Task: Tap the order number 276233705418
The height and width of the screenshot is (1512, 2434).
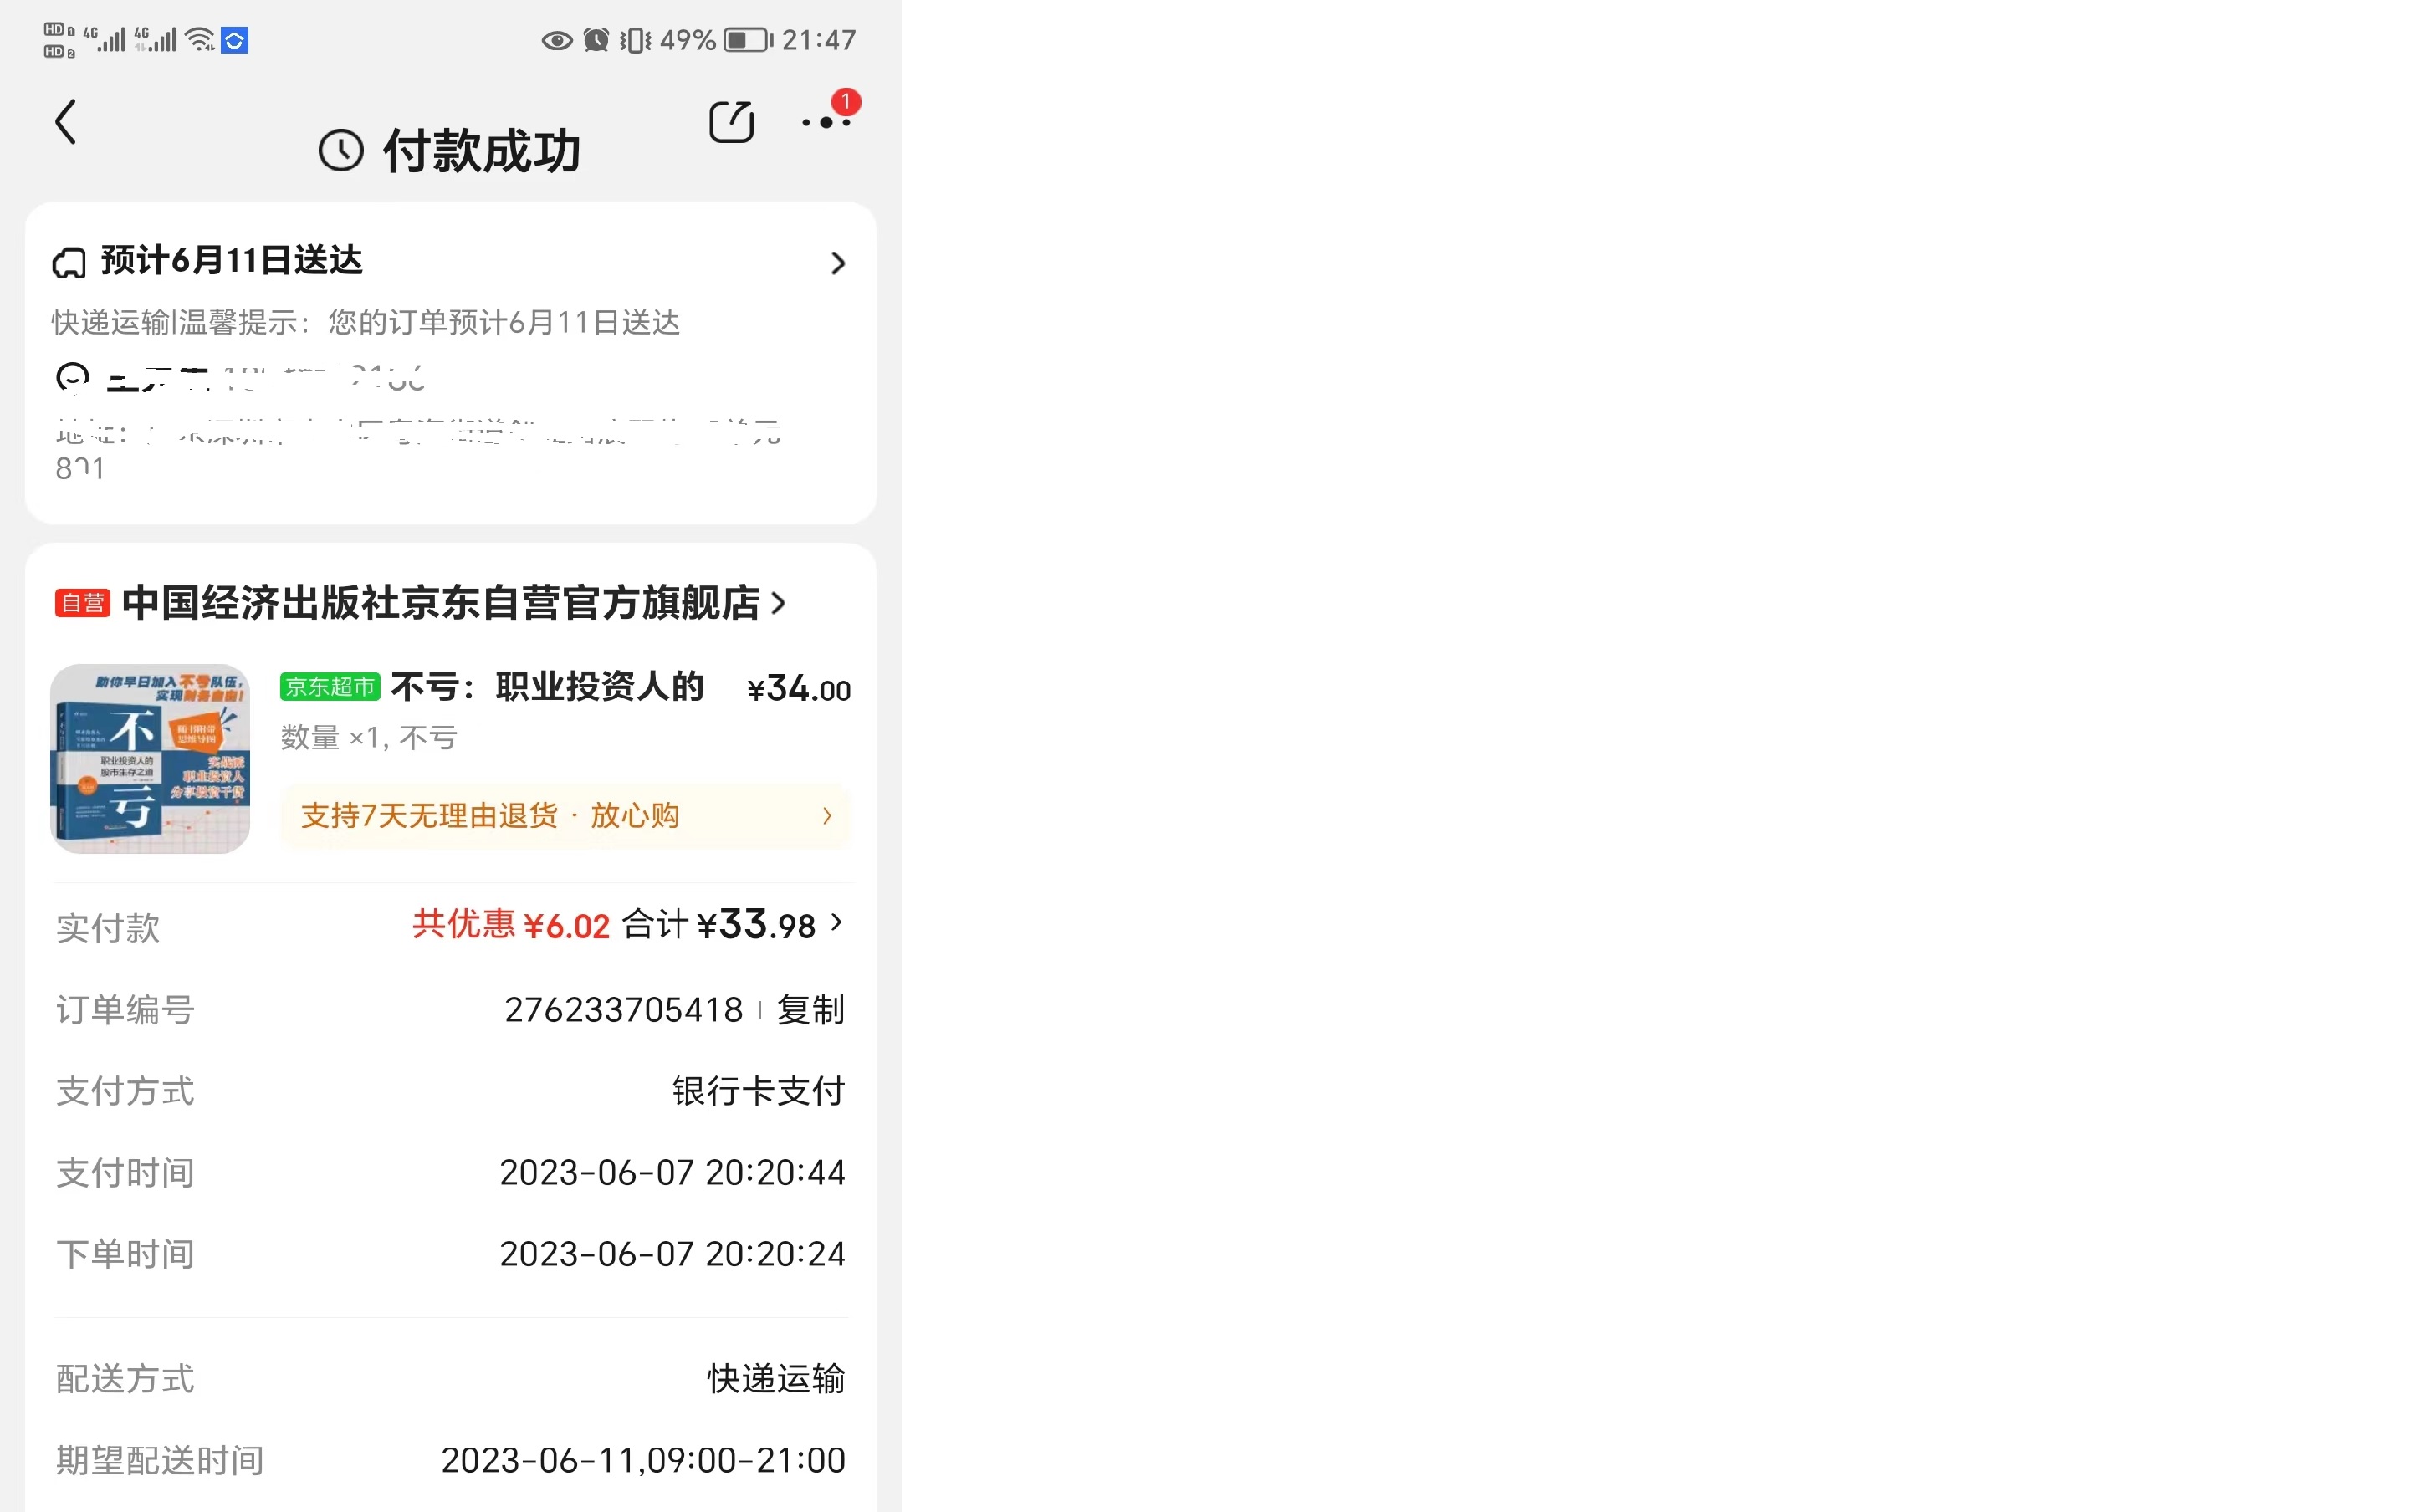Action: coord(623,1009)
